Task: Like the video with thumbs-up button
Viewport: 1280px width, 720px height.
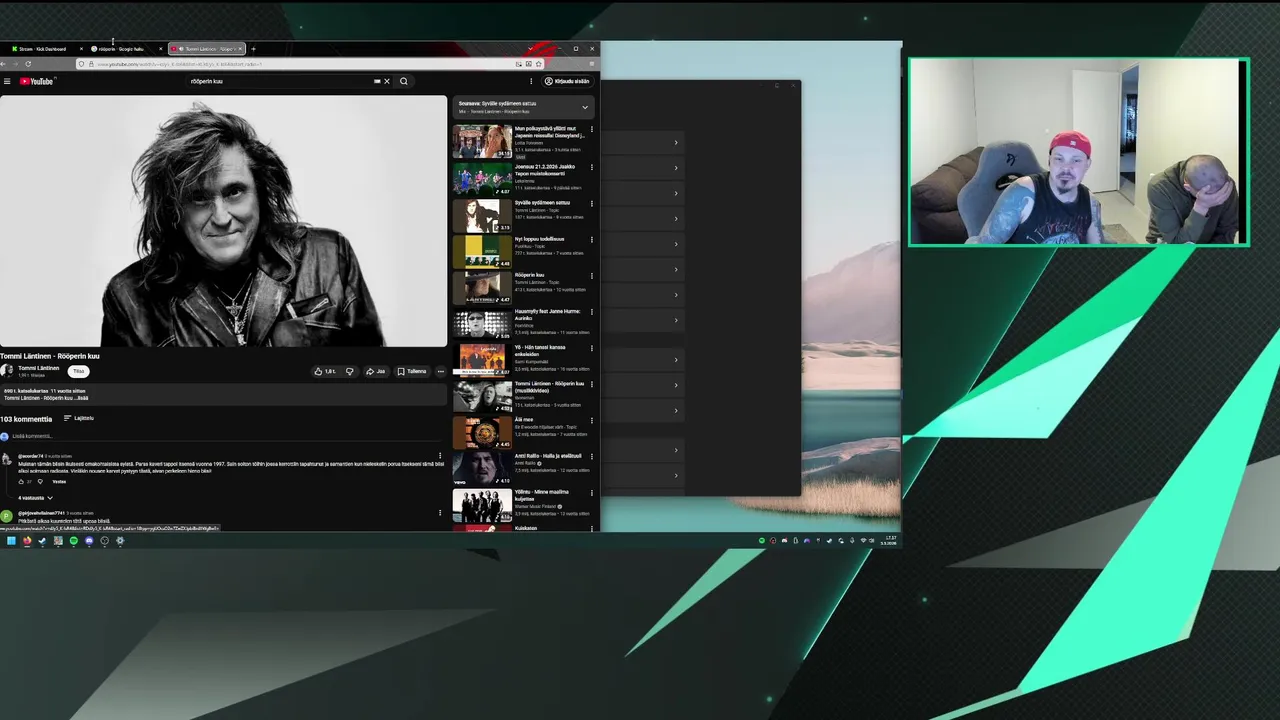Action: click(325, 371)
